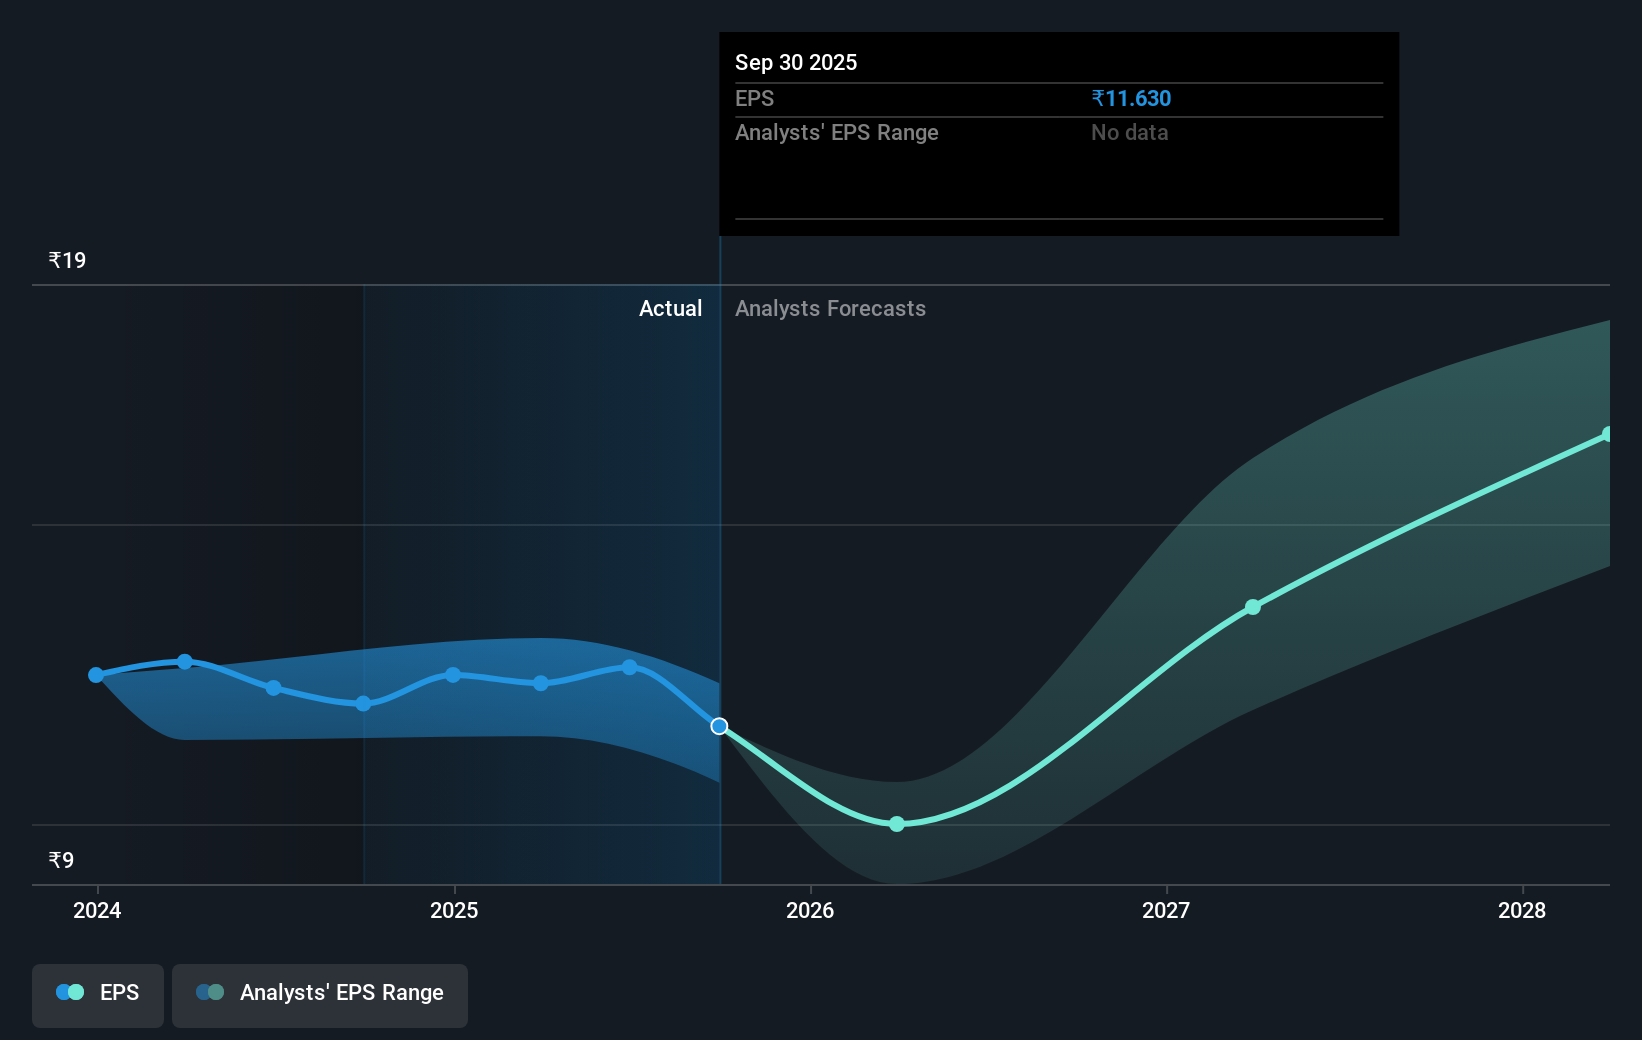This screenshot has width=1642, height=1040.
Task: Click the forecast EPS point in early 2027
Action: 1253,607
